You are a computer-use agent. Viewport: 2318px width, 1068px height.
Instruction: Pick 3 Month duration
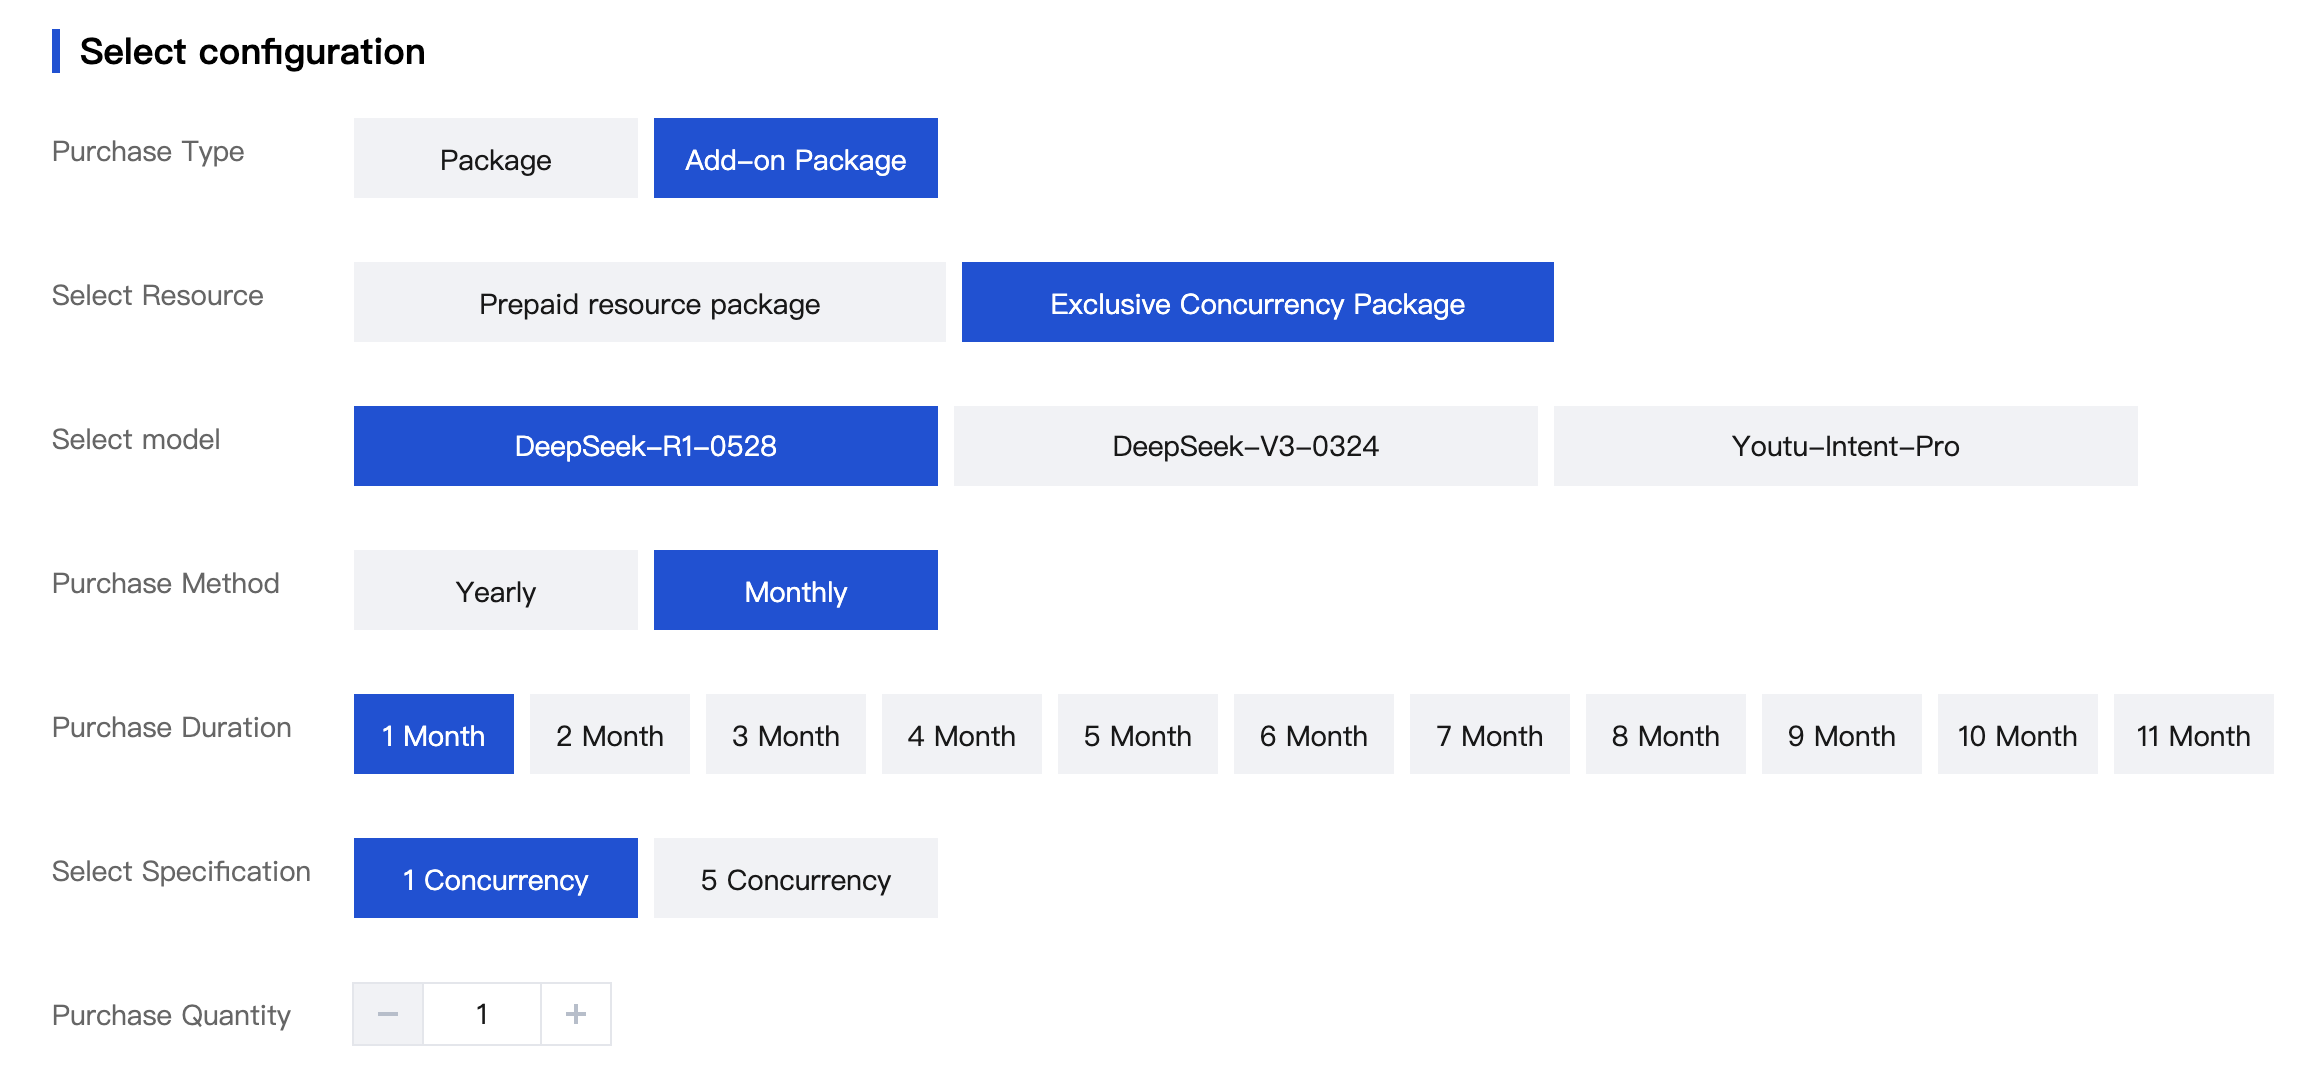coord(785,734)
